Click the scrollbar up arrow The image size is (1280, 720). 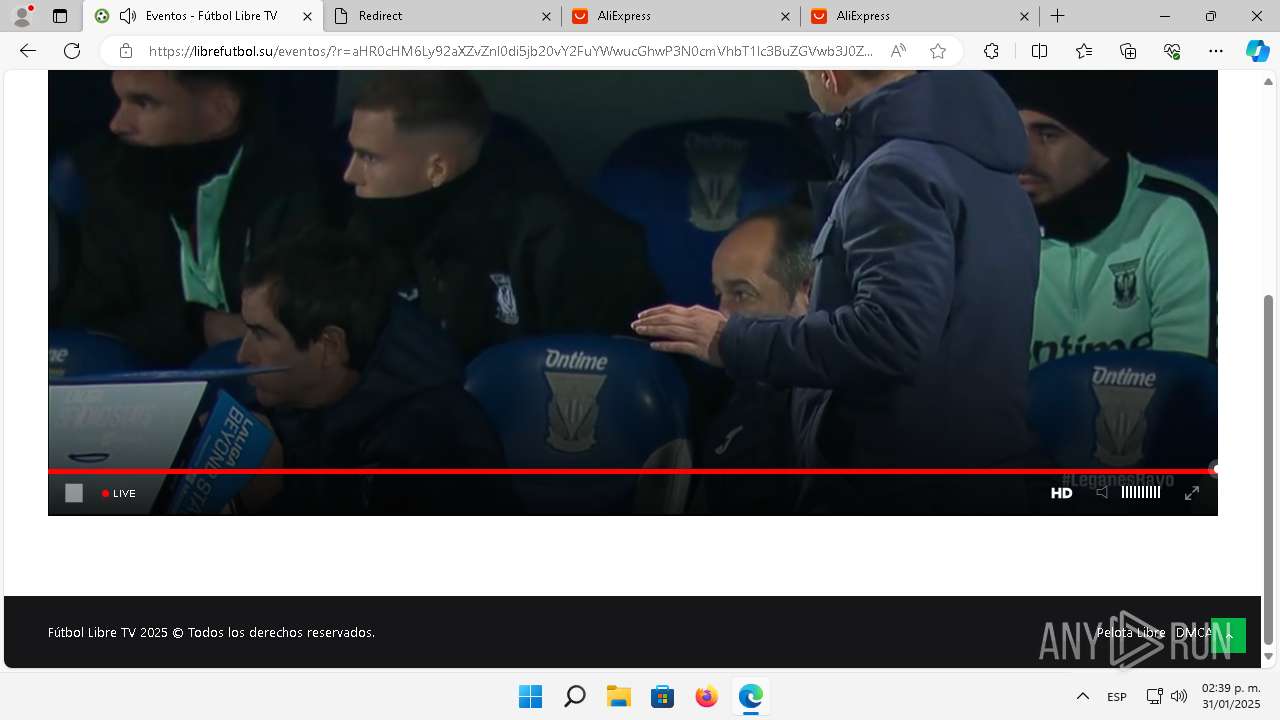[1269, 80]
